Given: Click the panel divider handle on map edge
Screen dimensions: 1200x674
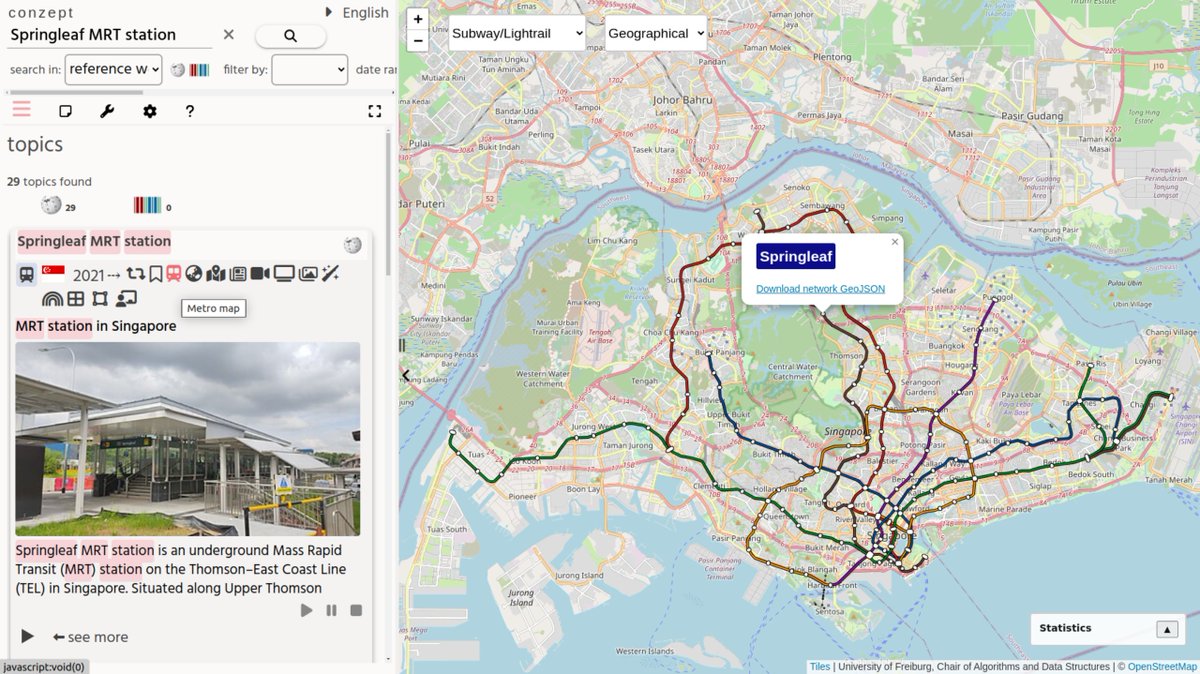Looking at the screenshot, I should [x=402, y=345].
